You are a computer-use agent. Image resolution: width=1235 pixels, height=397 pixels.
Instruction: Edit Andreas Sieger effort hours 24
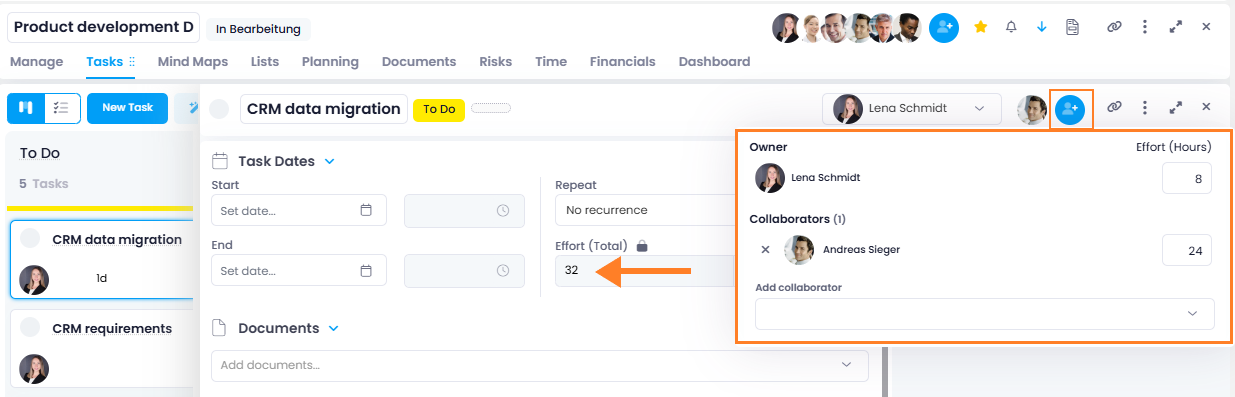1187,250
